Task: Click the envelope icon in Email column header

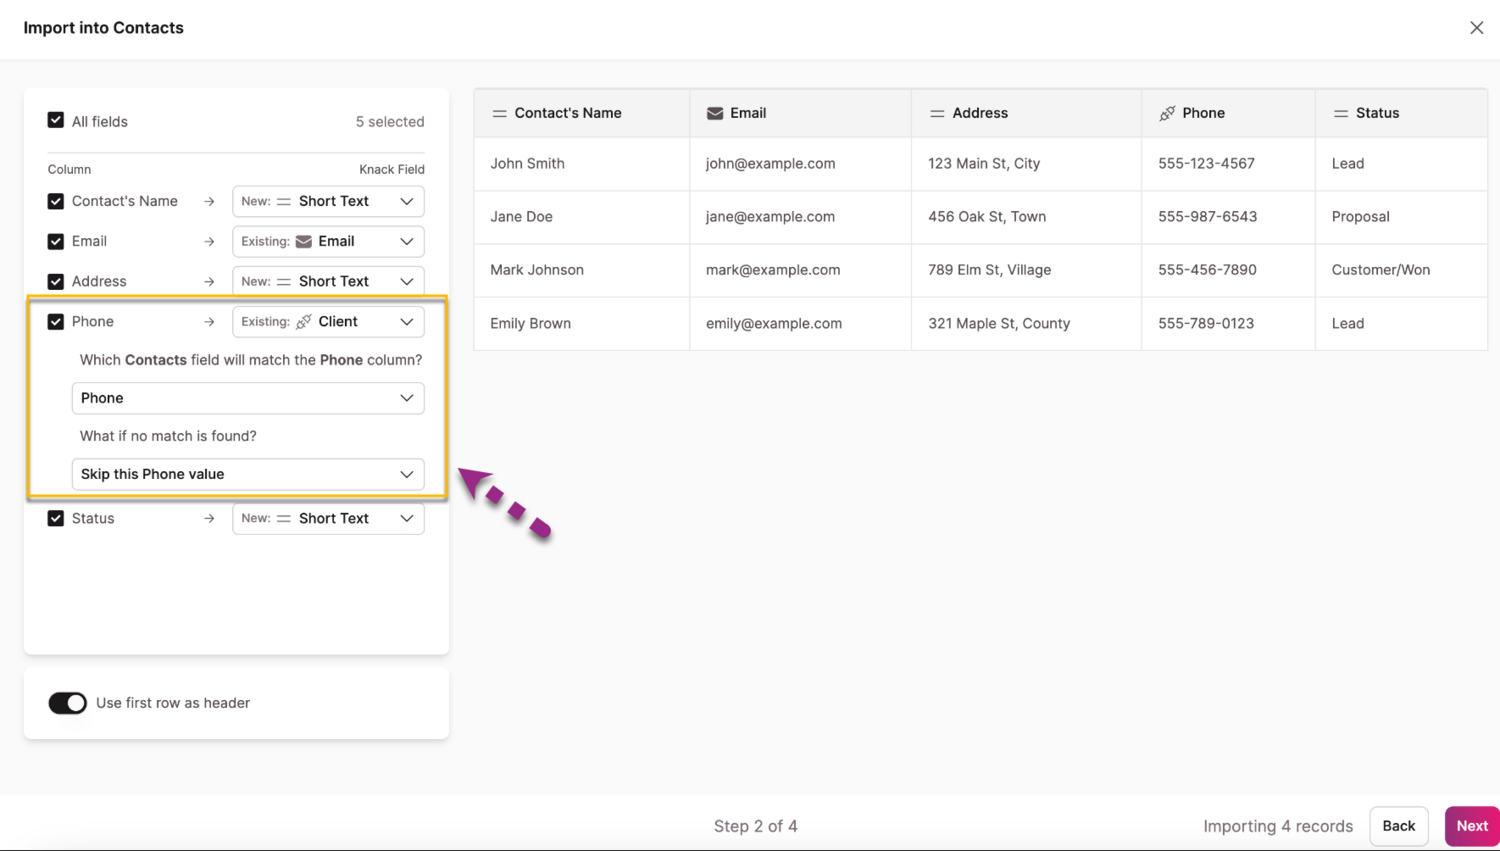Action: click(x=714, y=113)
